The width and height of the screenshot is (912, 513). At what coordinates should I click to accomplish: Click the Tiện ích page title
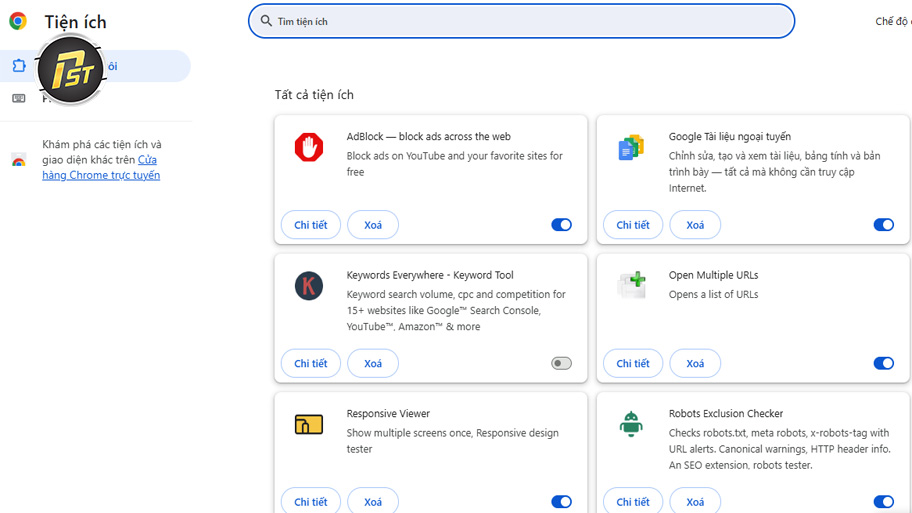(76, 22)
